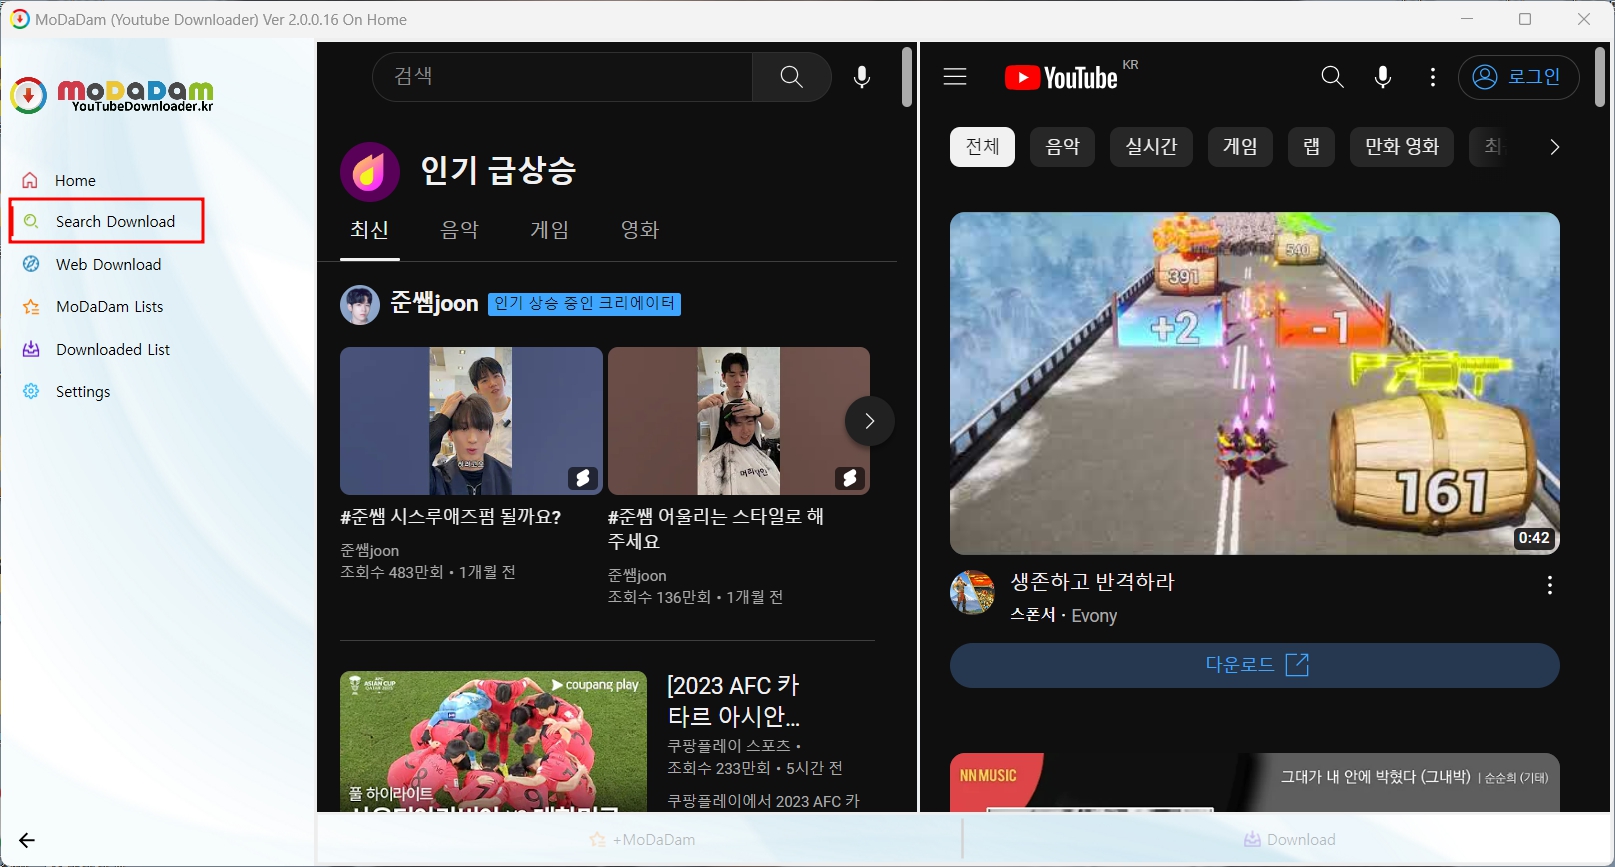
Task: Click the search magnifier button in the middle pane
Action: point(791,76)
